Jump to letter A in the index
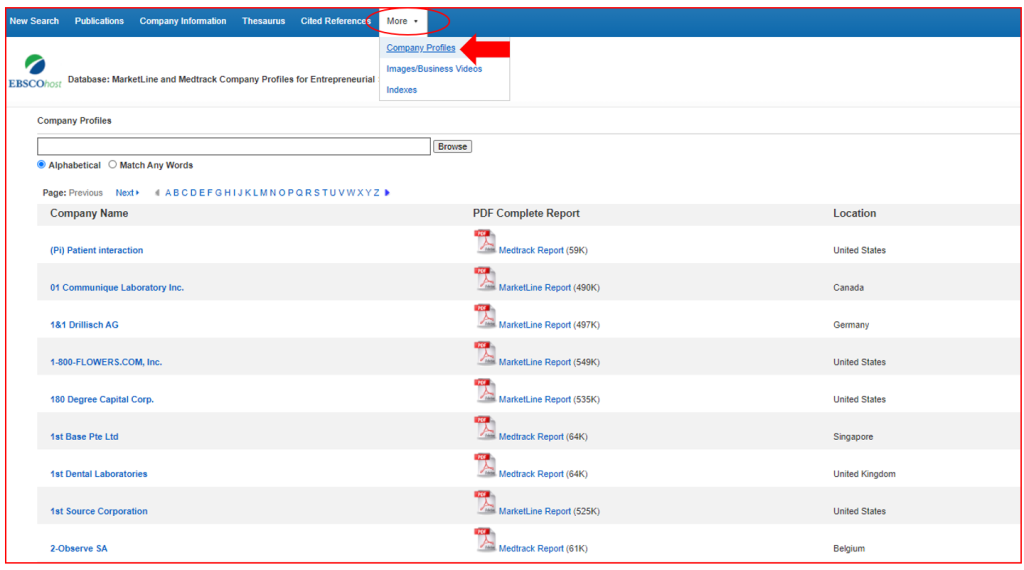 pyautogui.click(x=168, y=193)
